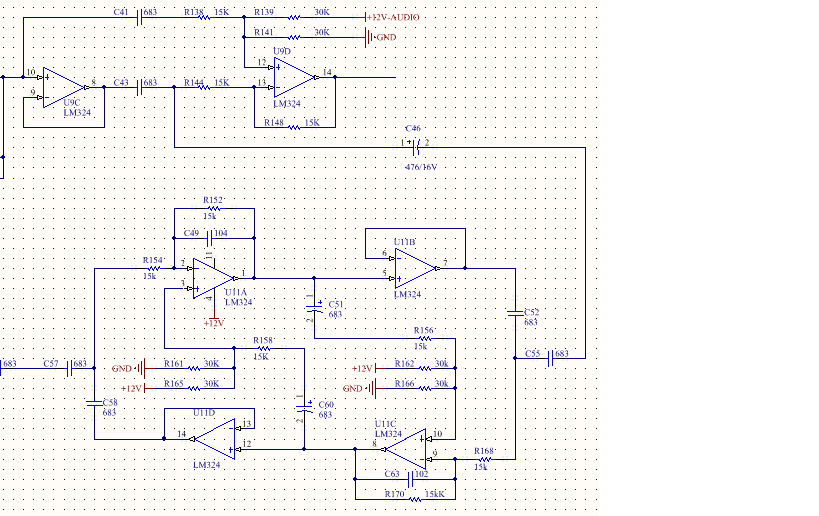Select the C58 capacitor symbol

(95, 403)
